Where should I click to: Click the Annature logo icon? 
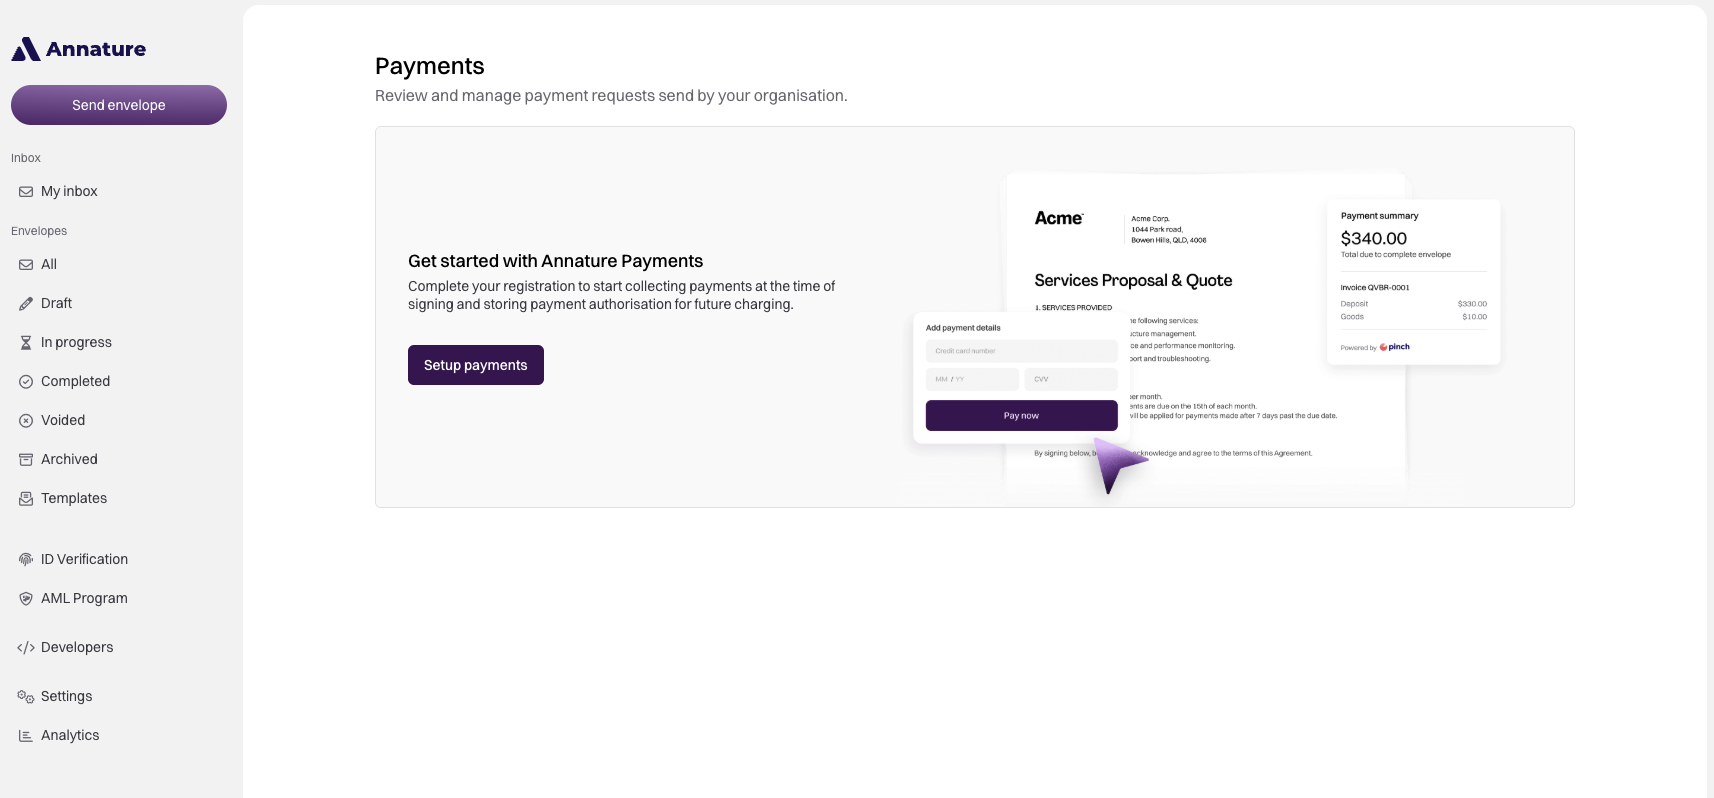(x=26, y=49)
